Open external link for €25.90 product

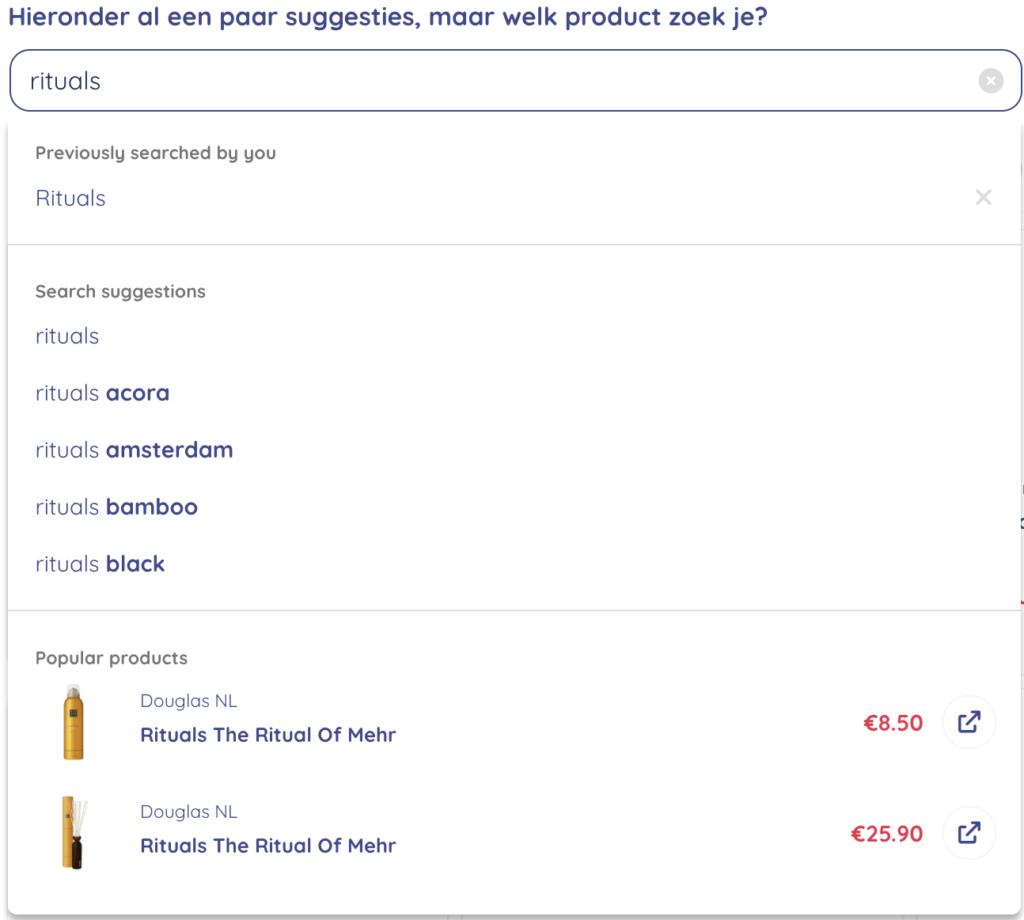[969, 833]
